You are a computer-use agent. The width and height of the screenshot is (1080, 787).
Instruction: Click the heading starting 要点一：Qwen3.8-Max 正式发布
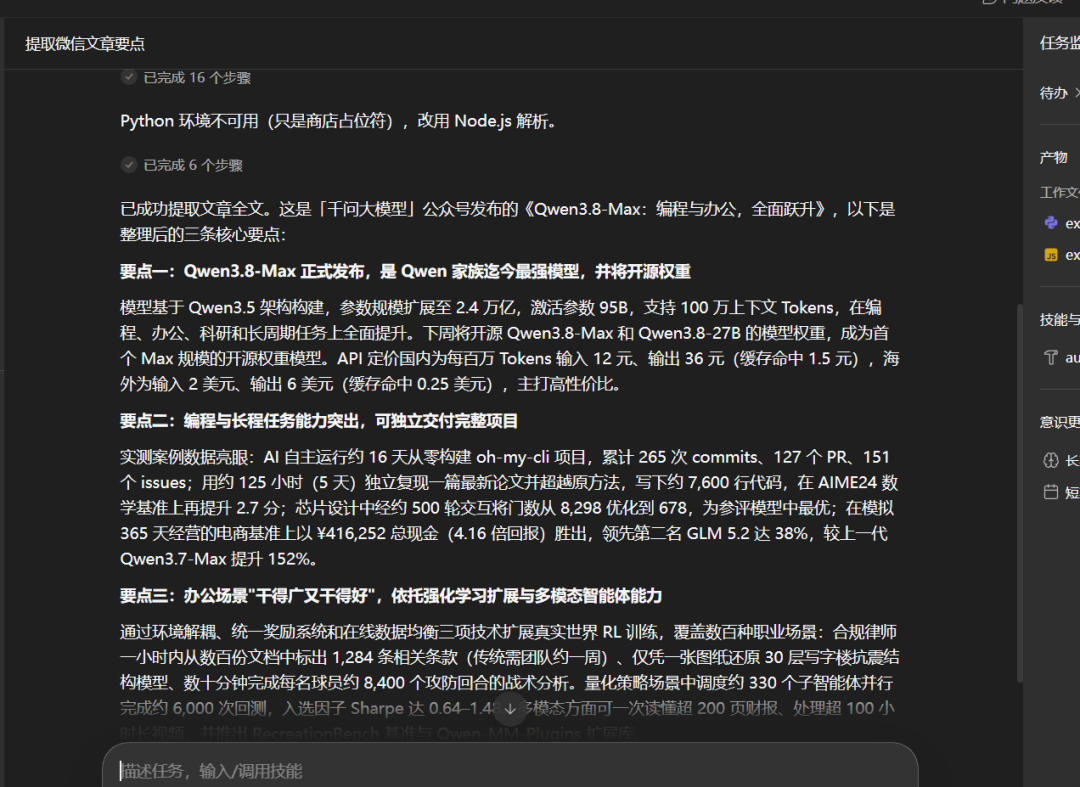405,271
